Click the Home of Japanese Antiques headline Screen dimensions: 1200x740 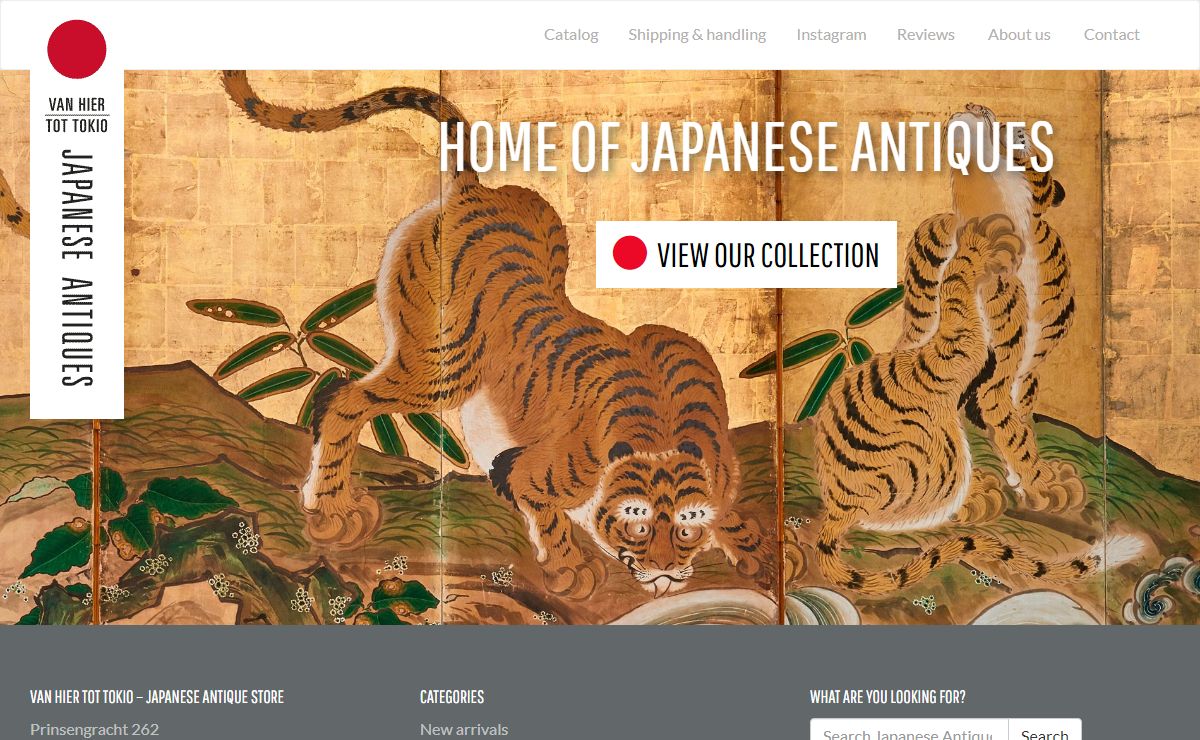point(746,146)
